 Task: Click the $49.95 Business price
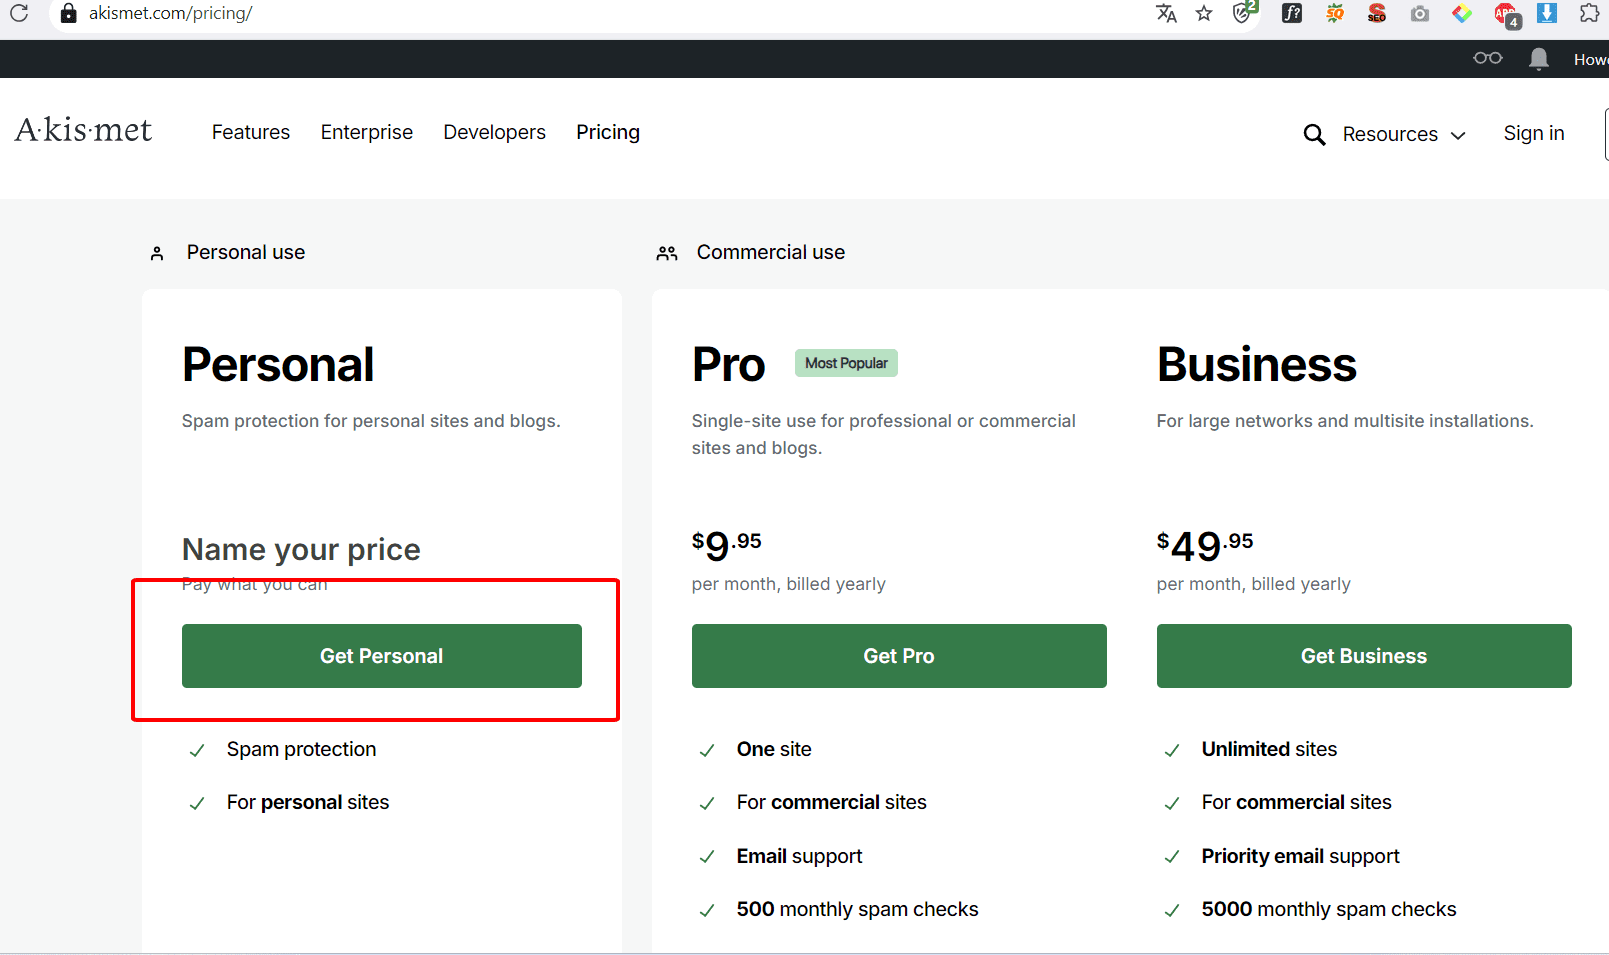[x=1205, y=546]
